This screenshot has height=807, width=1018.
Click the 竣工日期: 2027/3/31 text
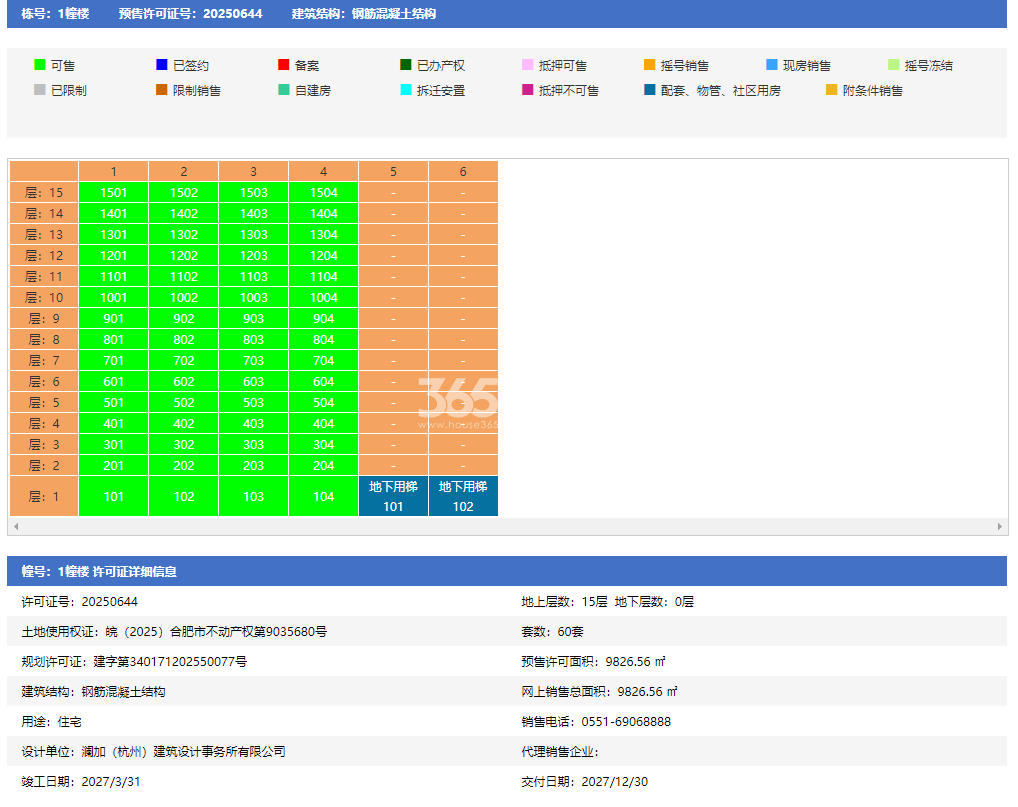tap(81, 782)
